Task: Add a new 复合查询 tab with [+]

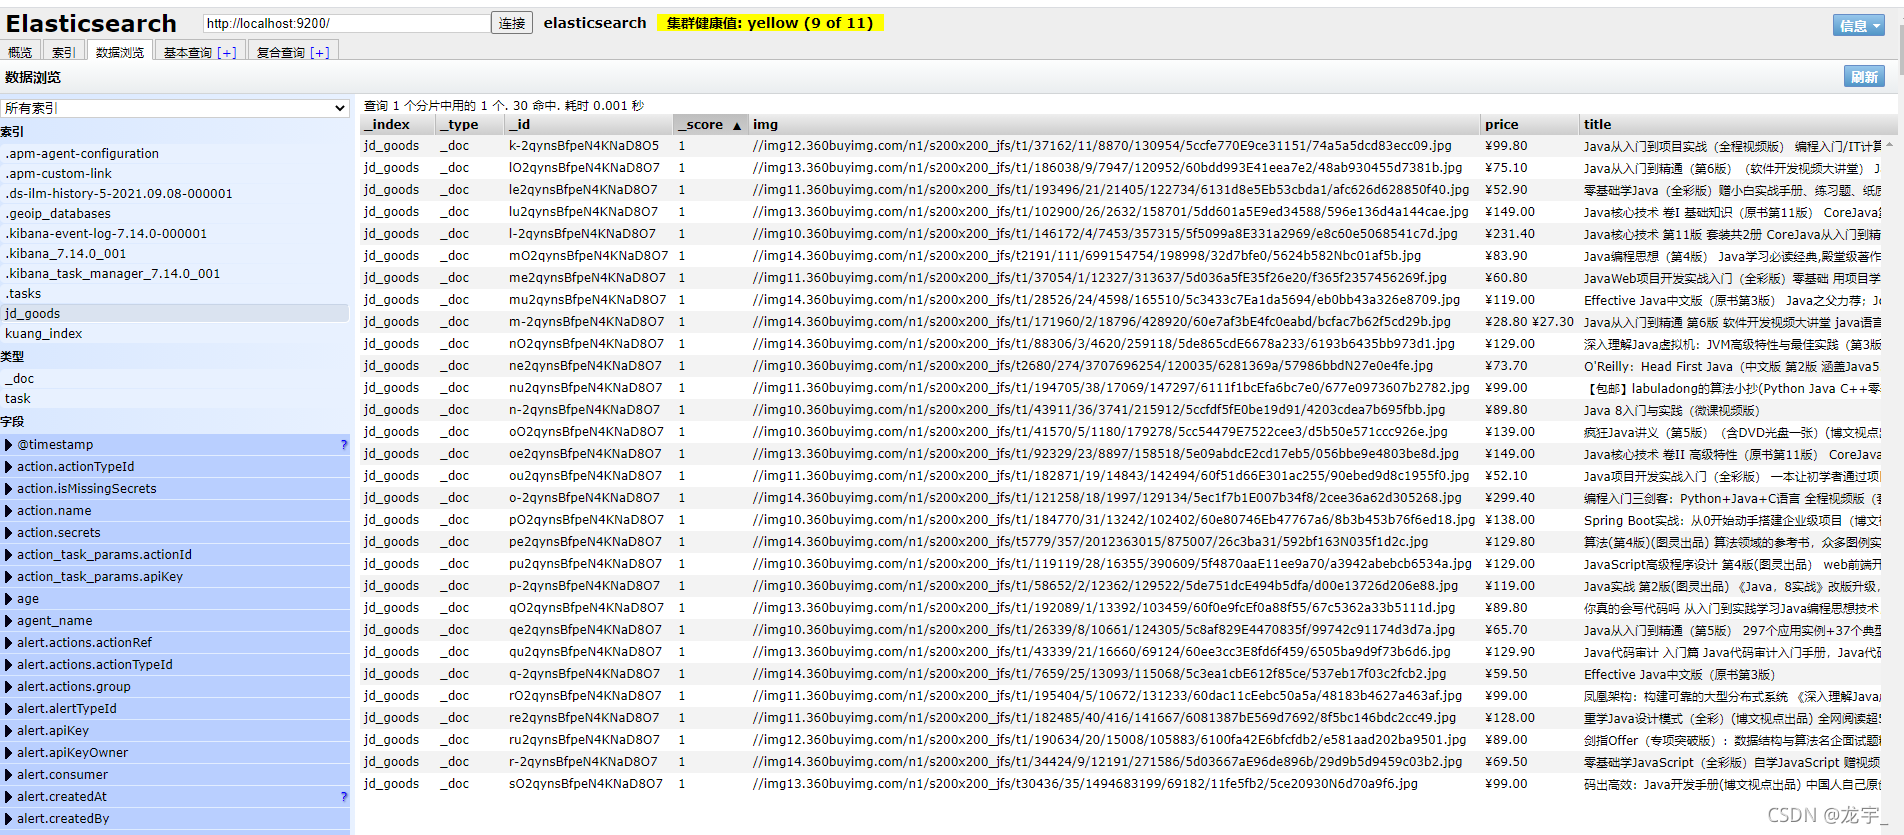Action: point(320,52)
